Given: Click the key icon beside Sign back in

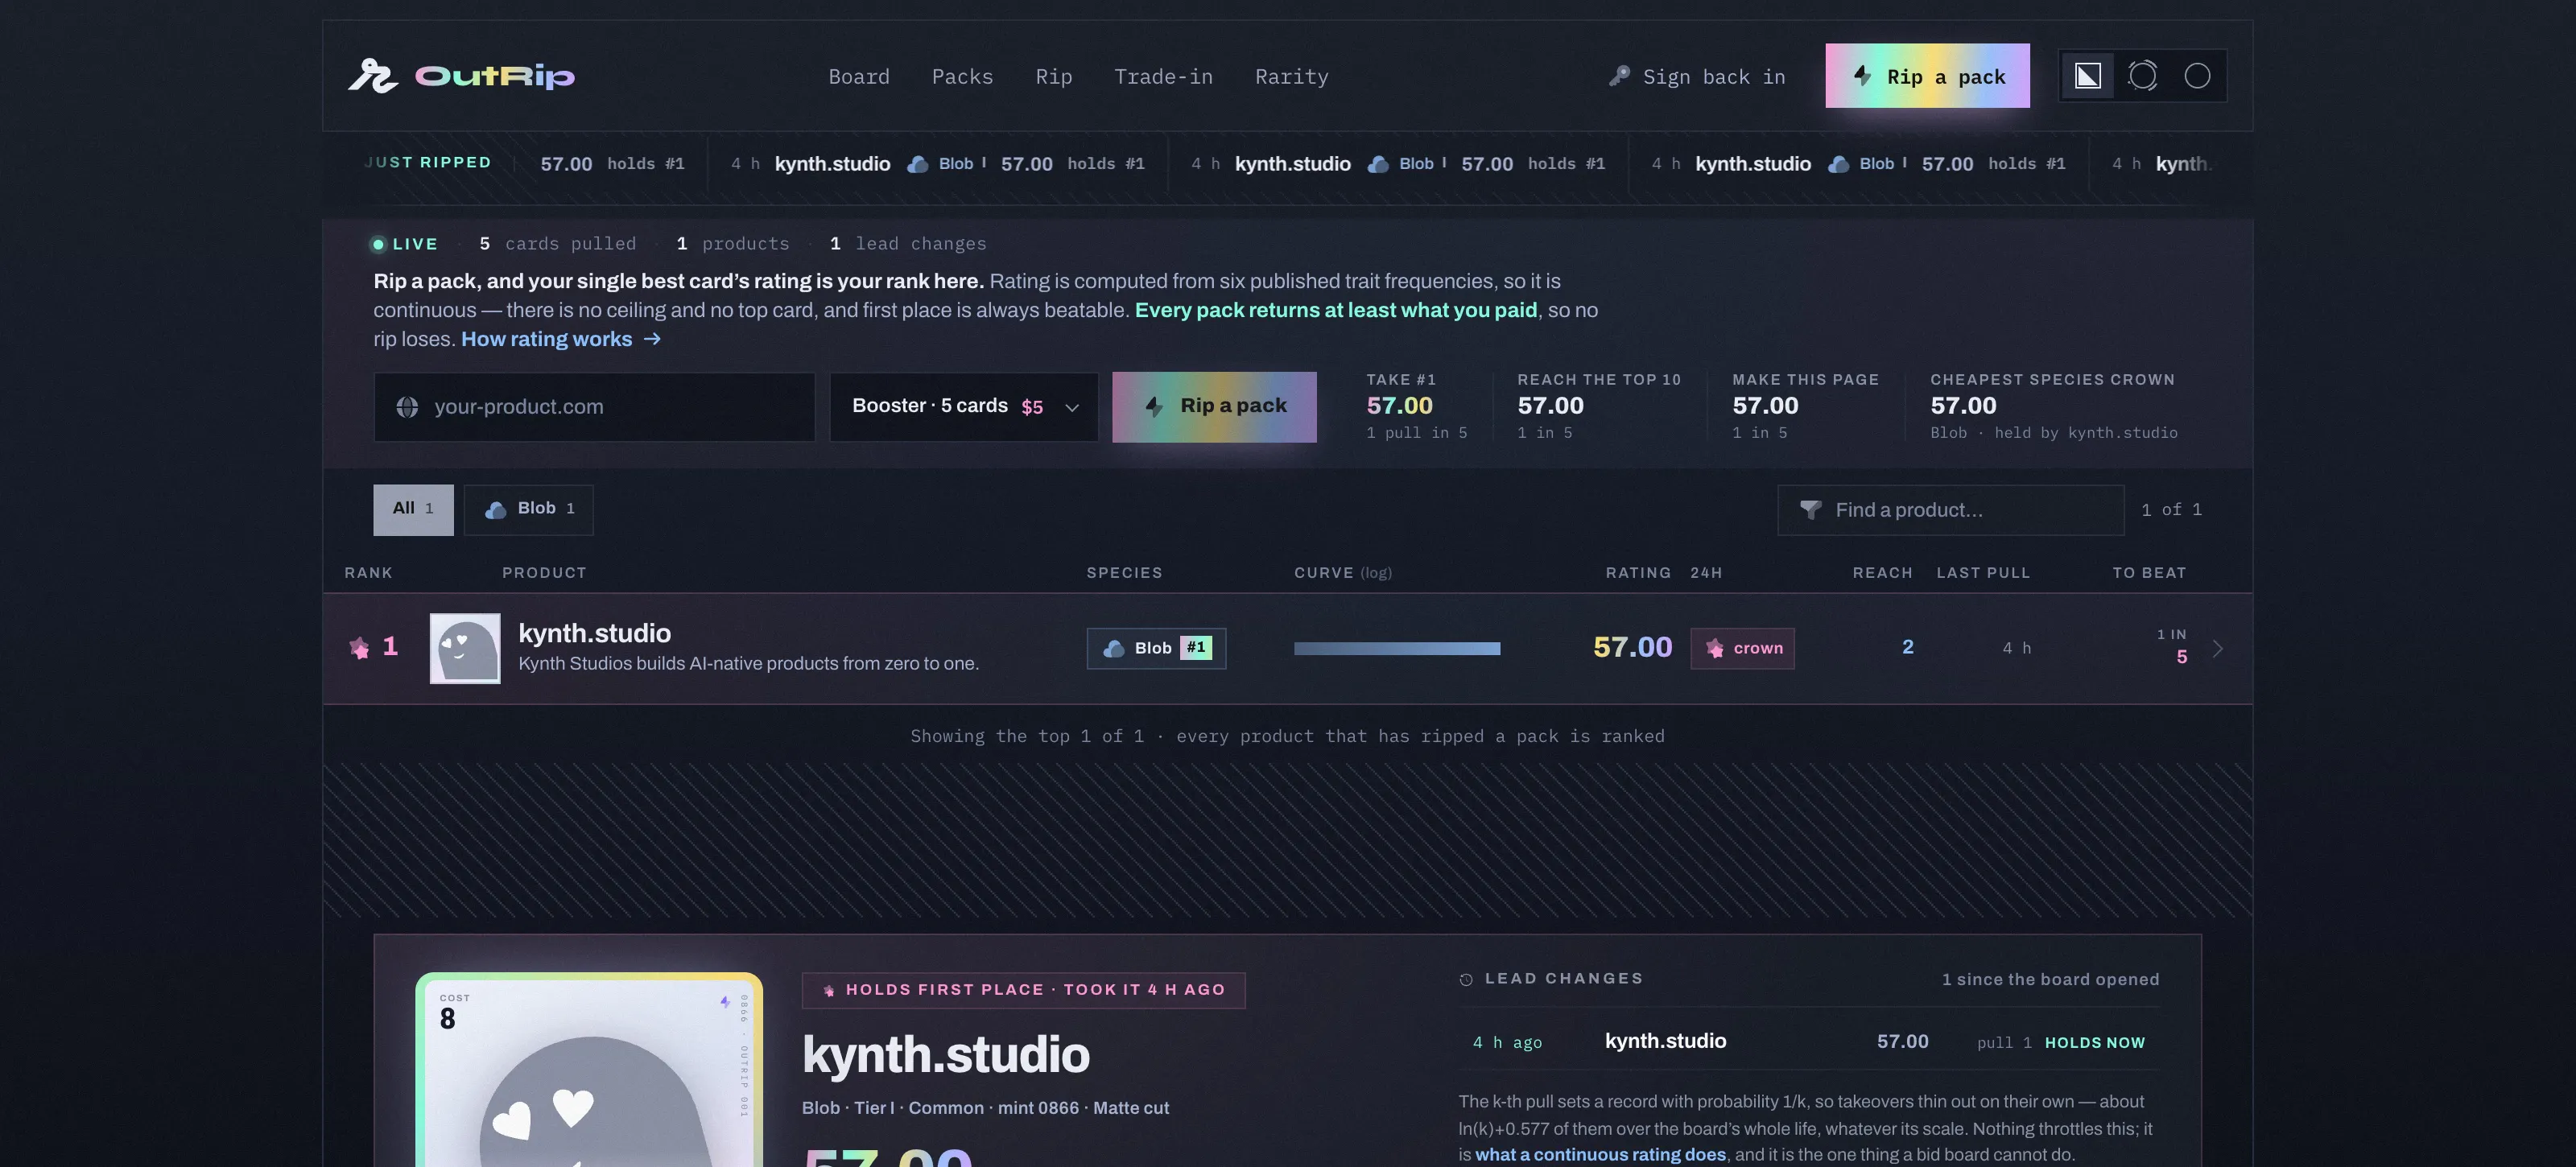Looking at the screenshot, I should (1619, 76).
